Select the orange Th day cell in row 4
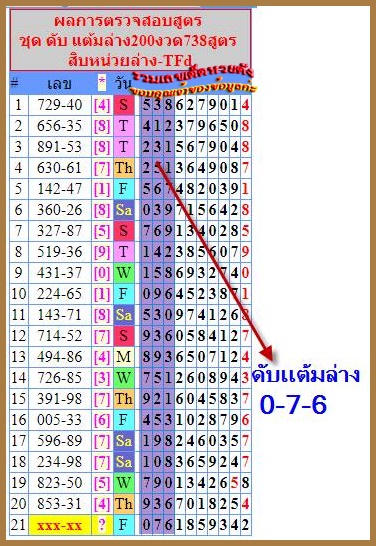Image resolution: width=376 pixels, height=546 pixels. tap(124, 168)
